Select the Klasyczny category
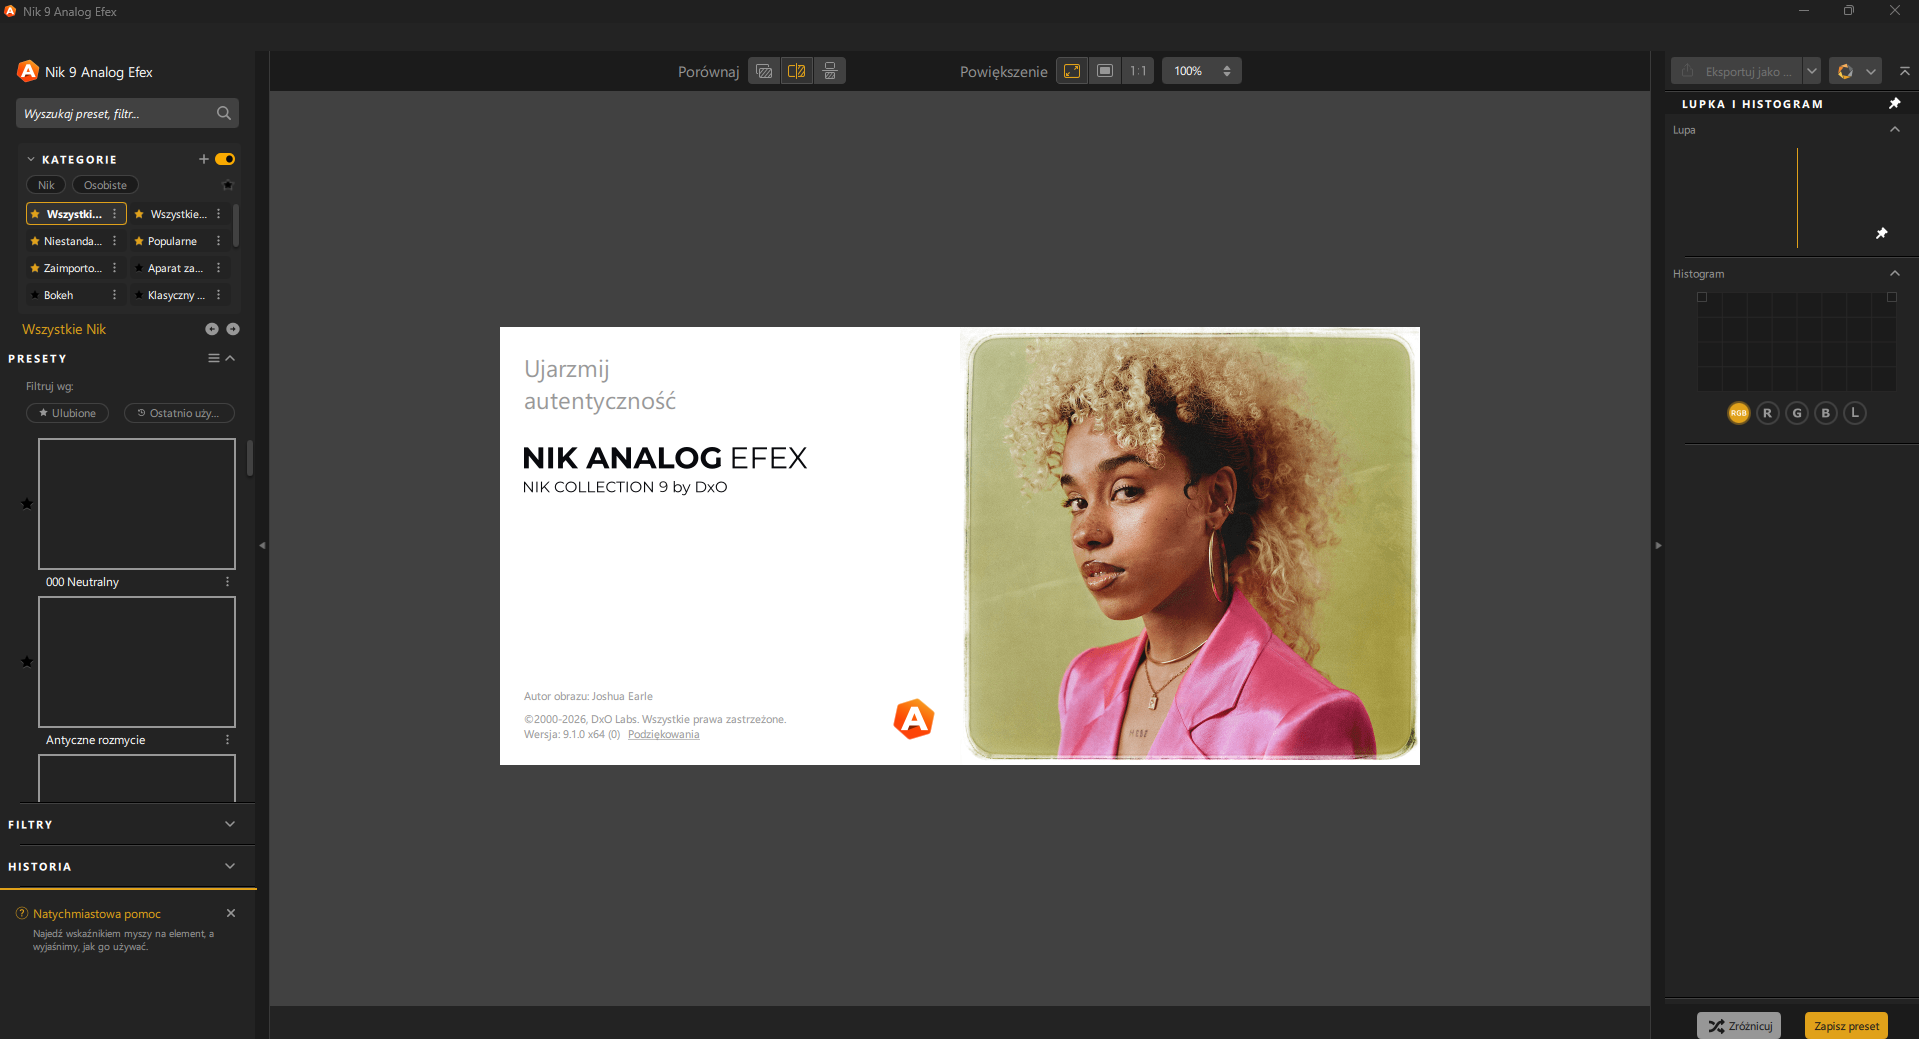 (x=176, y=295)
